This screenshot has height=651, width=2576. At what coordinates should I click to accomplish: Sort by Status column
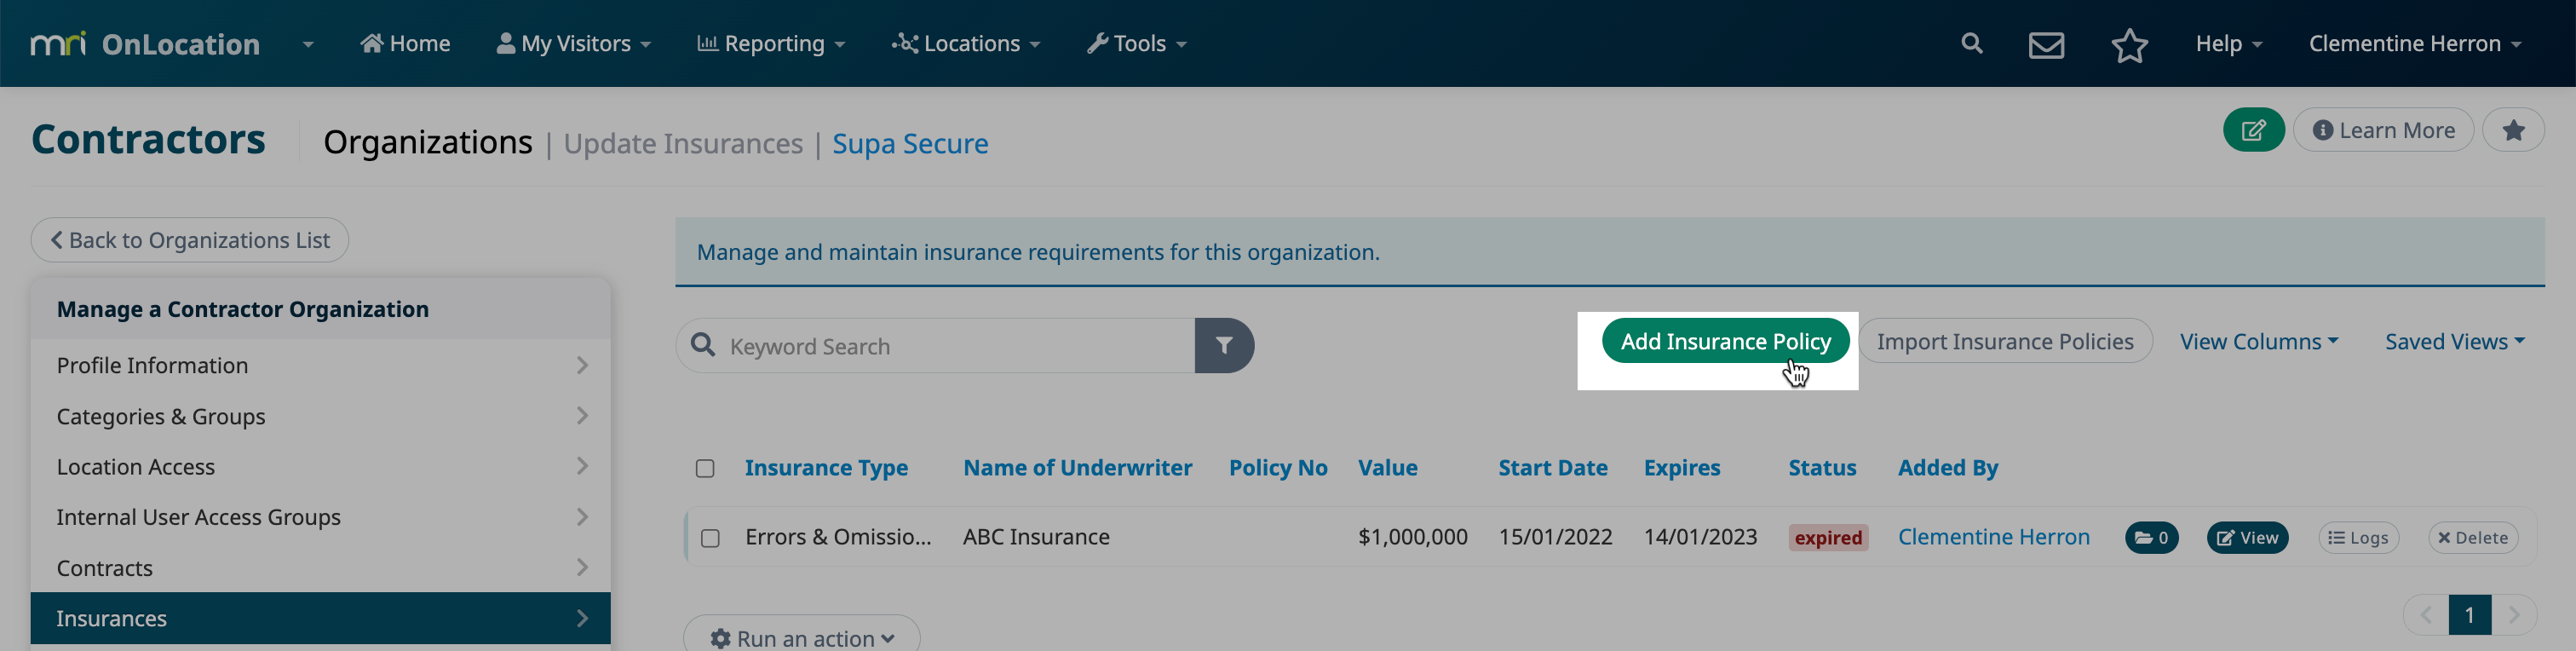click(x=1822, y=468)
